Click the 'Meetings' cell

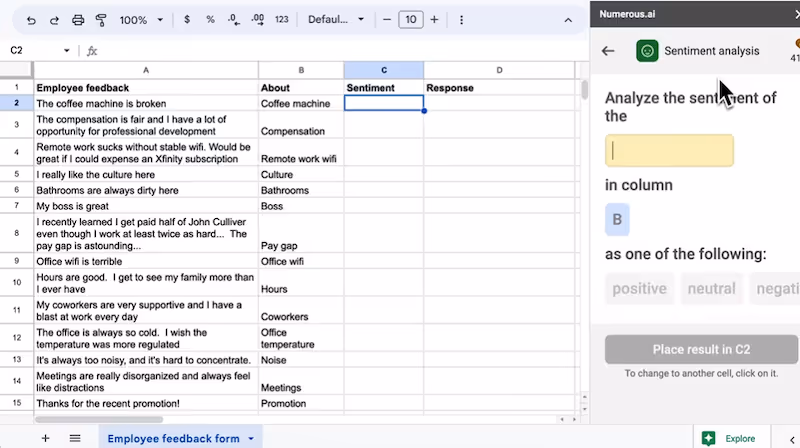coord(301,382)
